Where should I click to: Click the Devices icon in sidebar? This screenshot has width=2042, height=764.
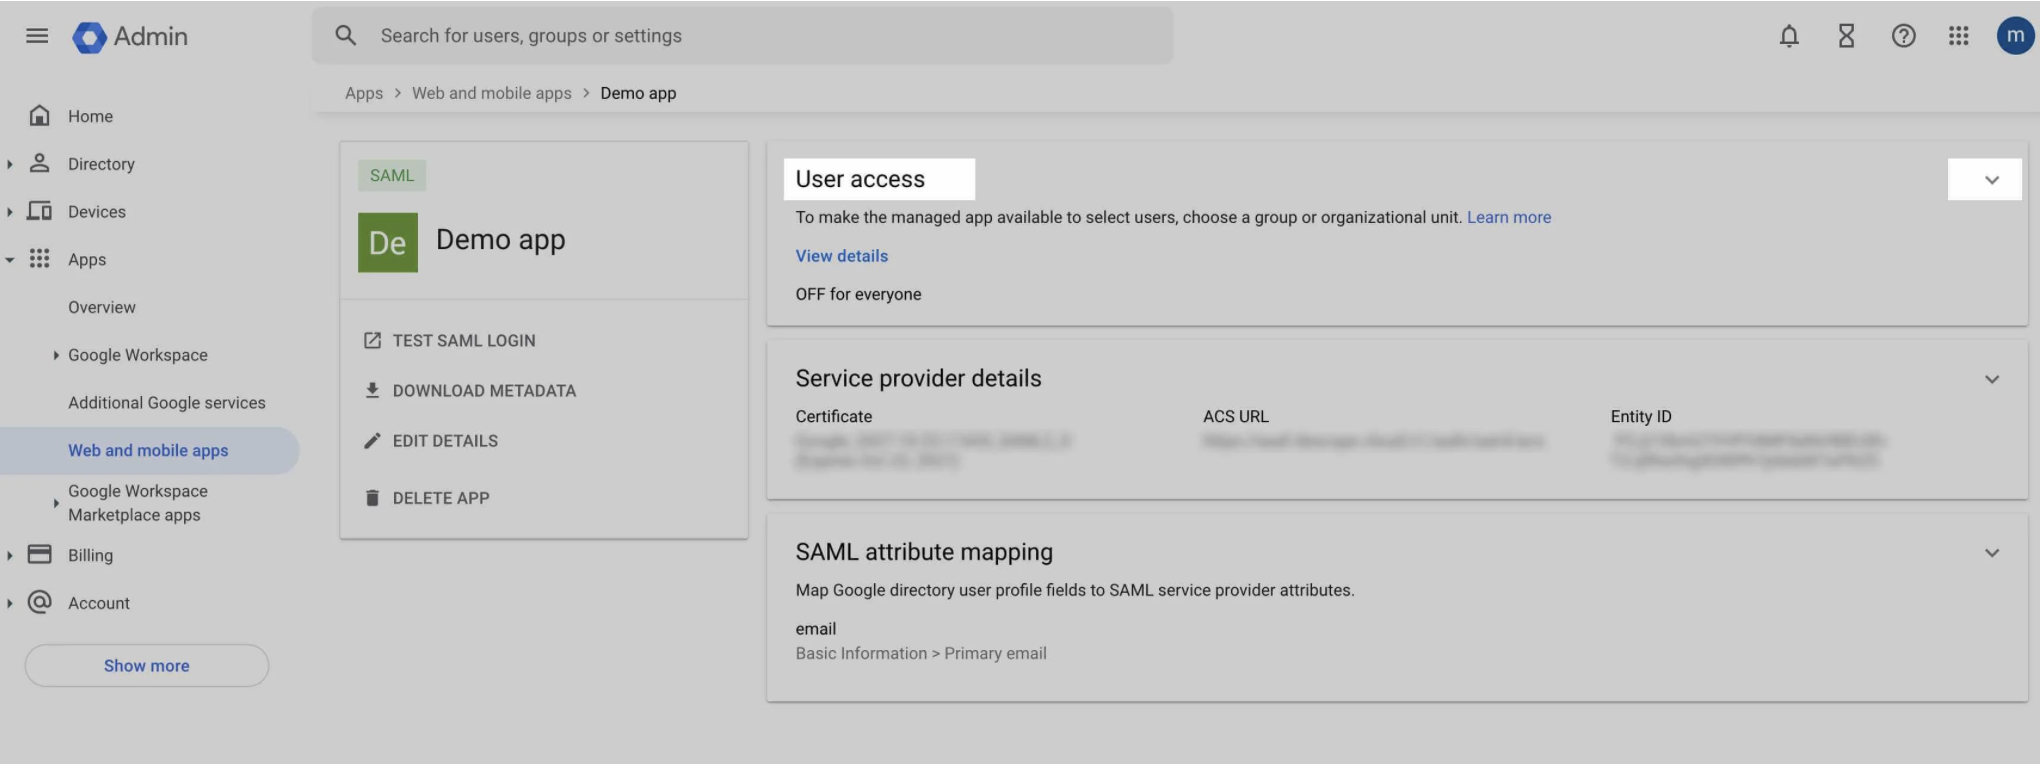coord(39,211)
